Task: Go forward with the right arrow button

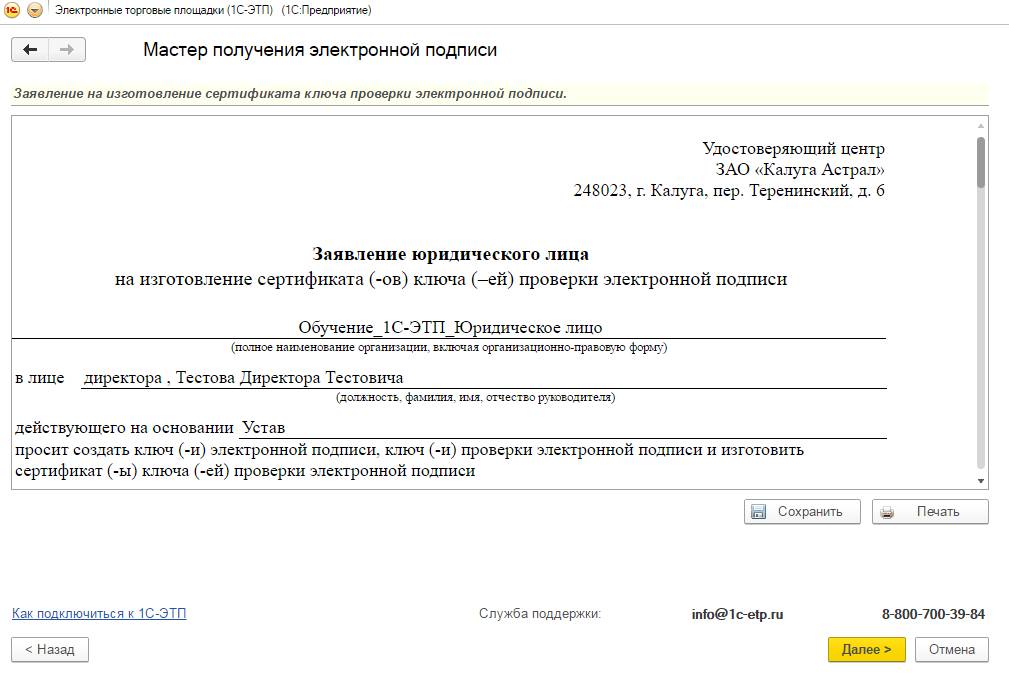Action: tap(67, 50)
